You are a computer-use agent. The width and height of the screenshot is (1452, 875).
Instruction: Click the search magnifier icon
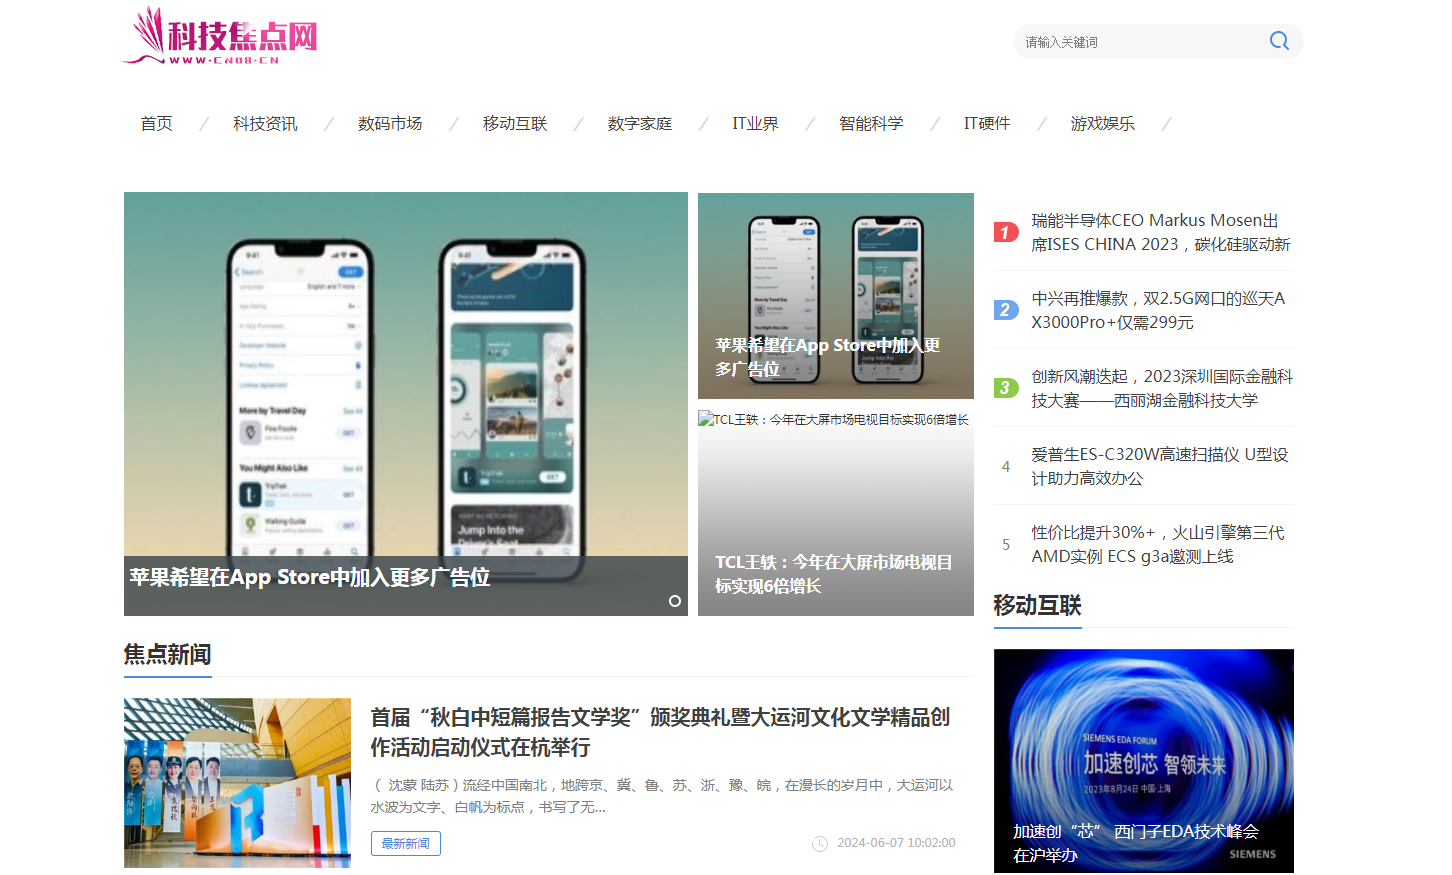(1279, 41)
